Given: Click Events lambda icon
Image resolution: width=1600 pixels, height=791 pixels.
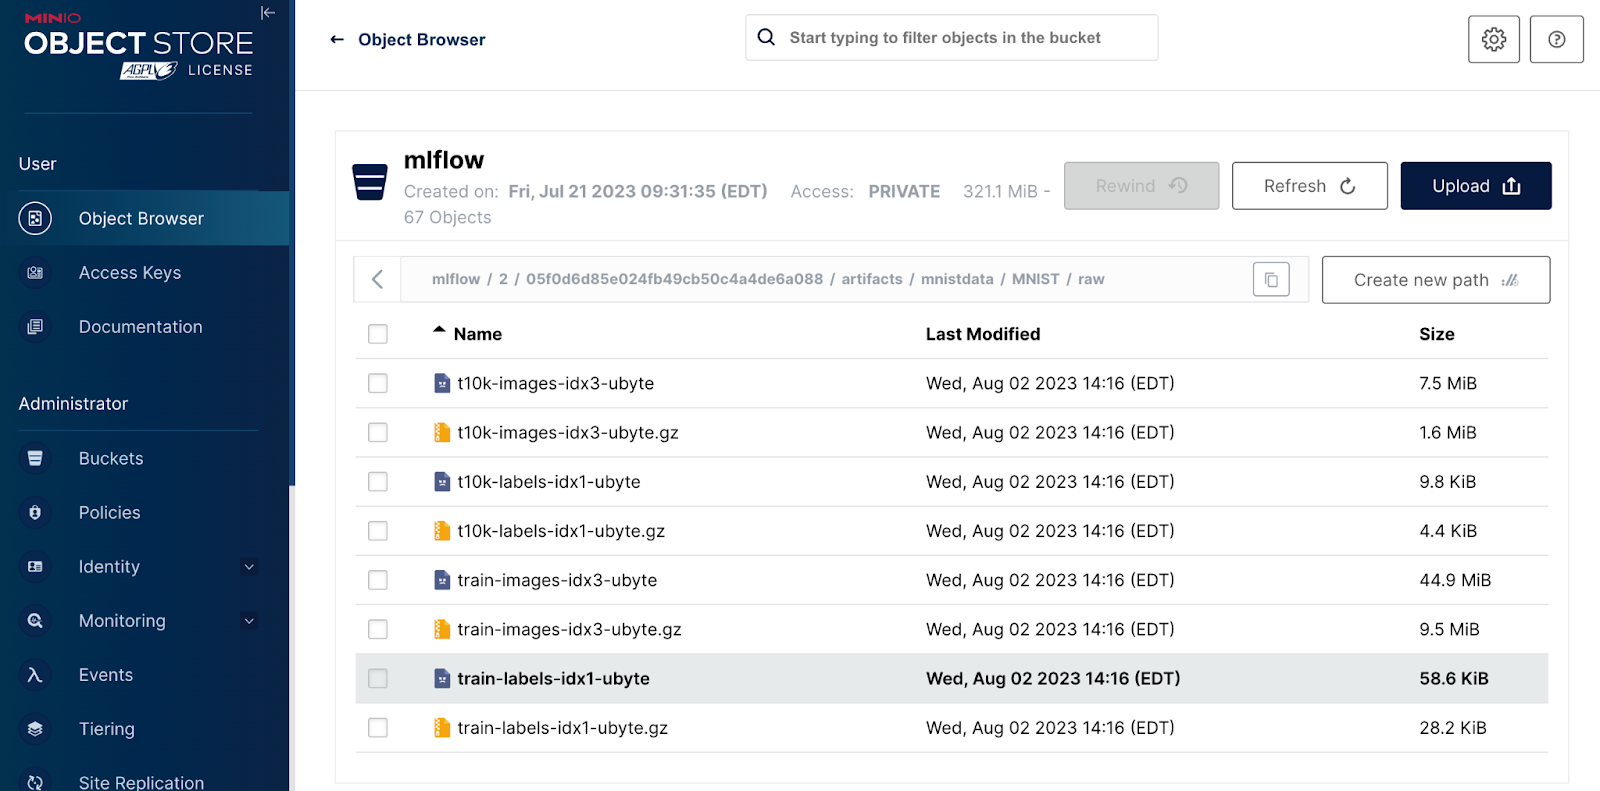Looking at the screenshot, I should click(x=35, y=675).
